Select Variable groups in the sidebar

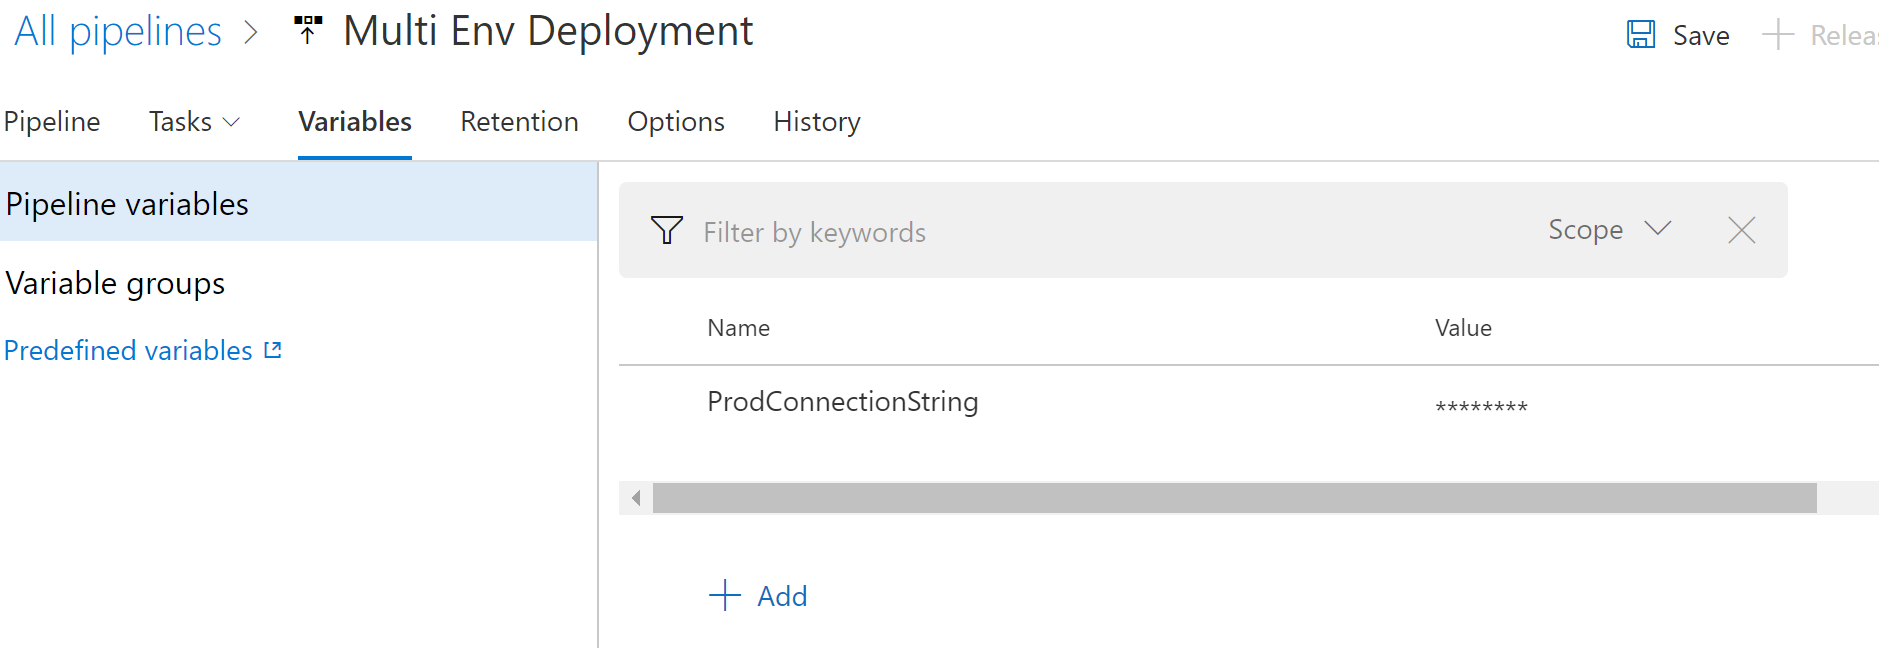pyautogui.click(x=115, y=284)
